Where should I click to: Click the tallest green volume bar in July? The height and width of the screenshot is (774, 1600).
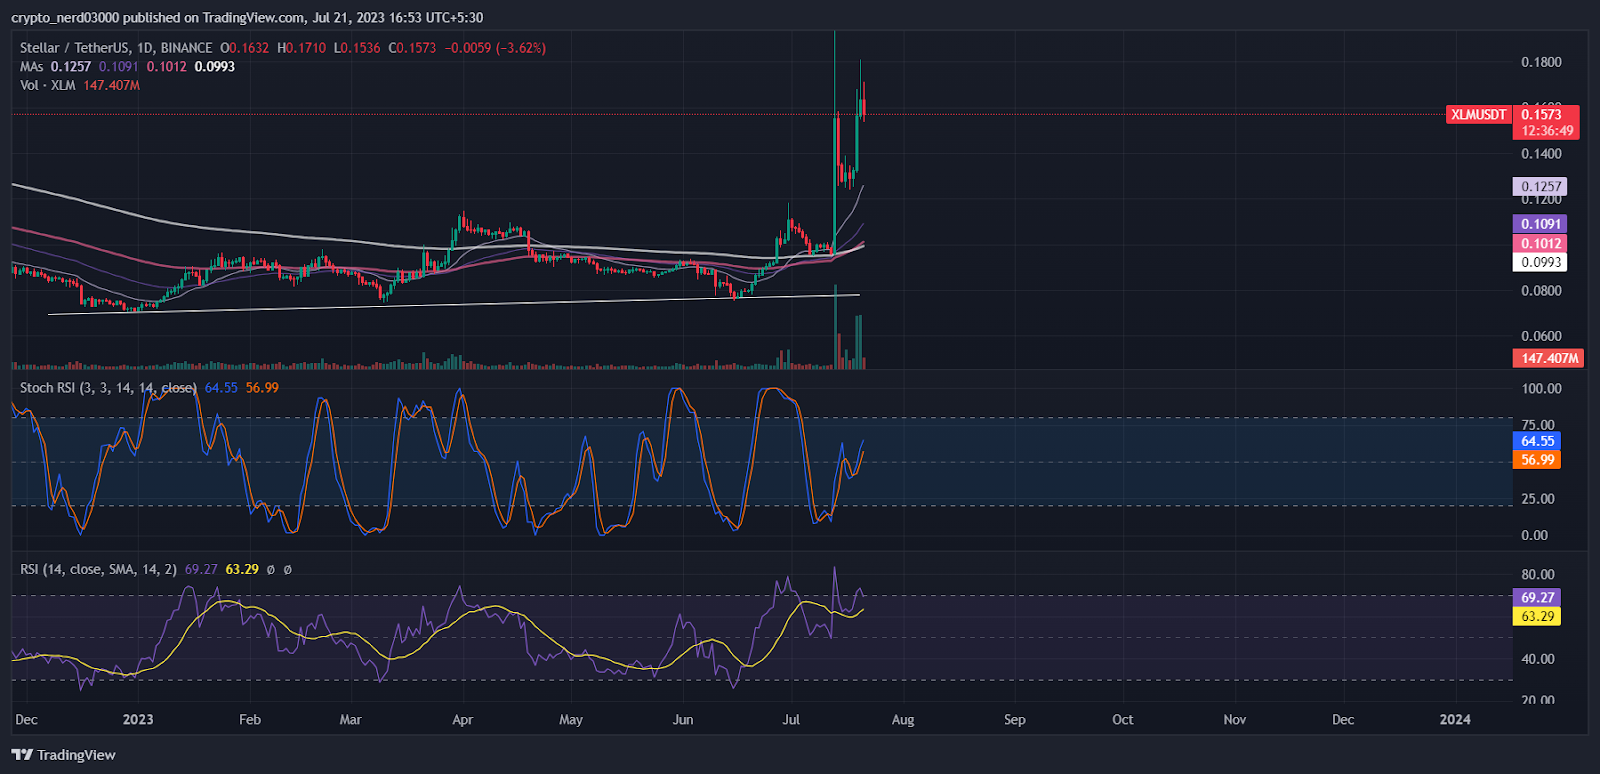coord(835,328)
